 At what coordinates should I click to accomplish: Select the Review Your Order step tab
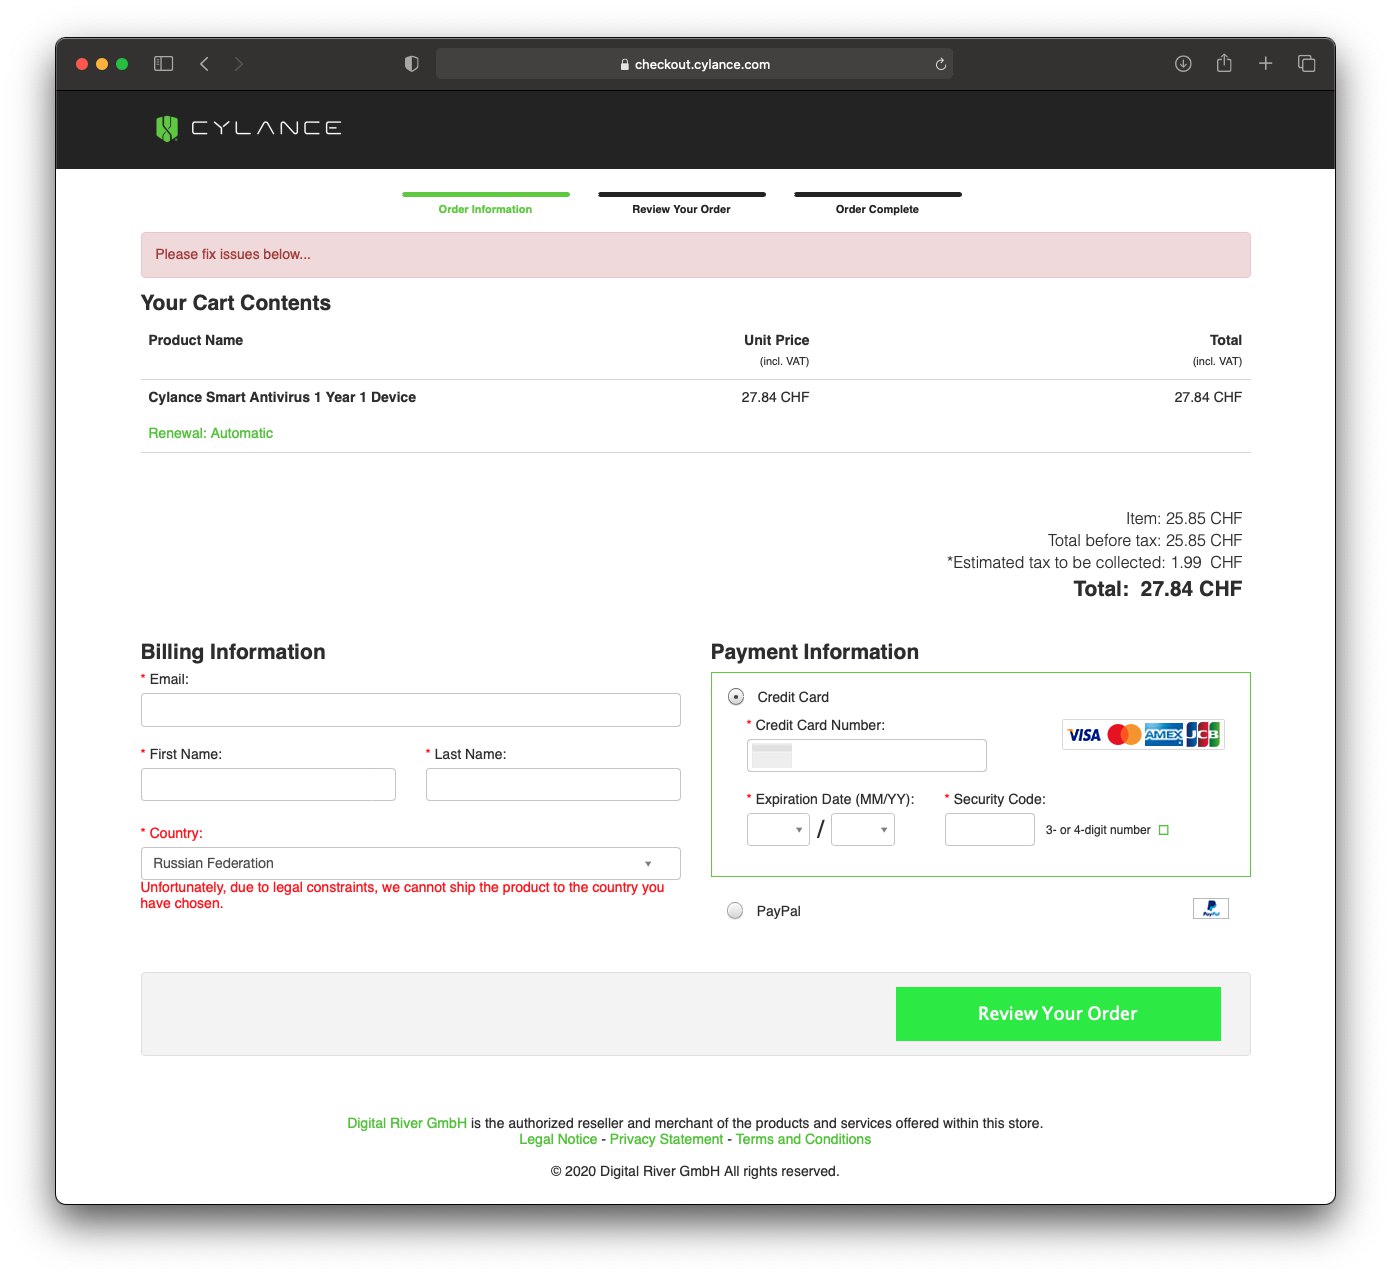pos(681,202)
